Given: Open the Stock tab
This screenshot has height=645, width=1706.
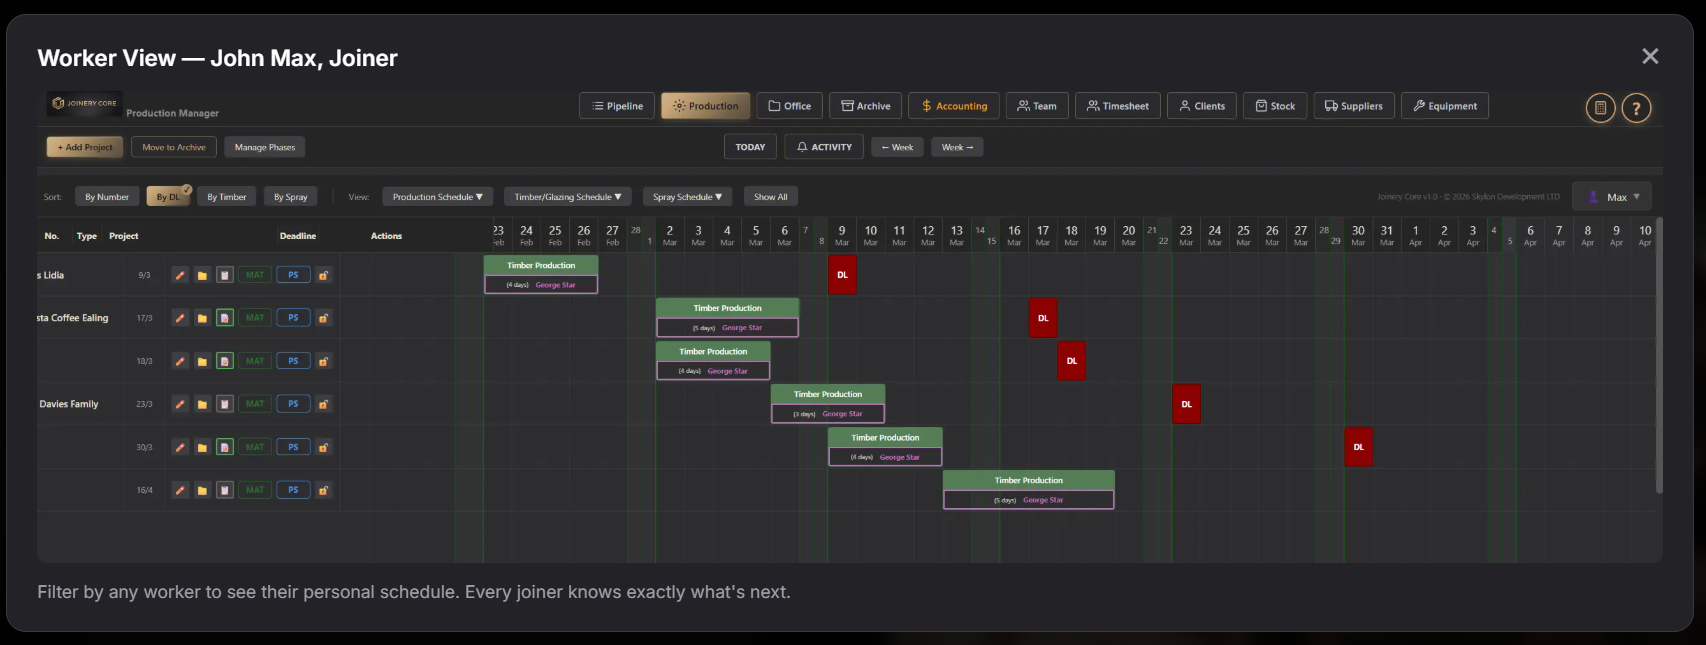Looking at the screenshot, I should pos(1275,106).
